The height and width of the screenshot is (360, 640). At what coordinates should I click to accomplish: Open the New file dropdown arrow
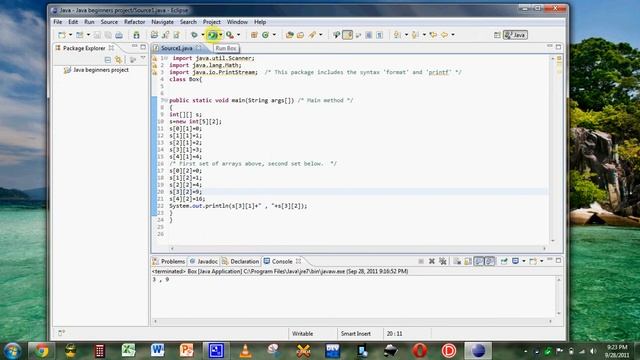[x=70, y=35]
